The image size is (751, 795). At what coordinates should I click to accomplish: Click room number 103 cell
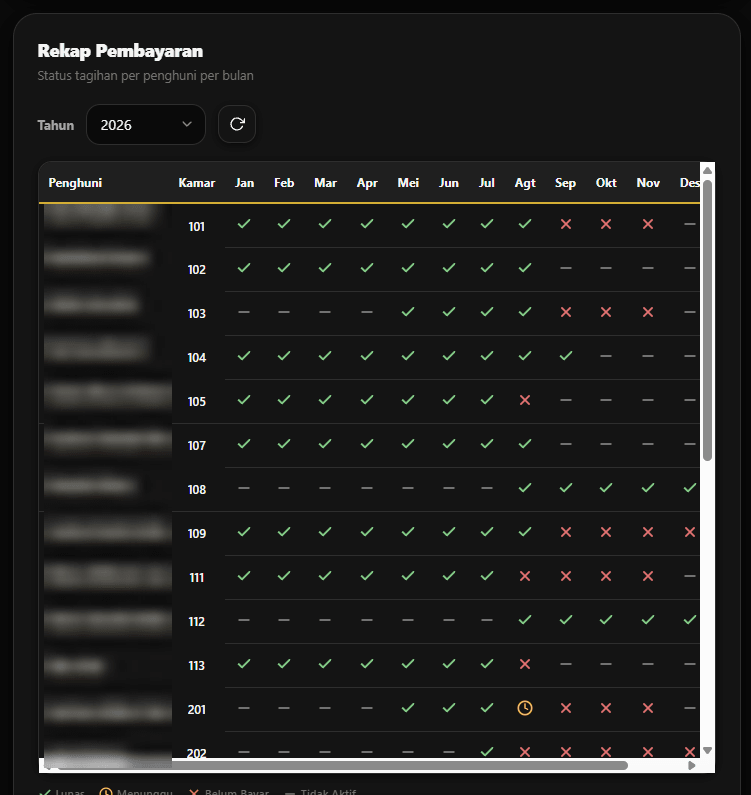point(197,314)
